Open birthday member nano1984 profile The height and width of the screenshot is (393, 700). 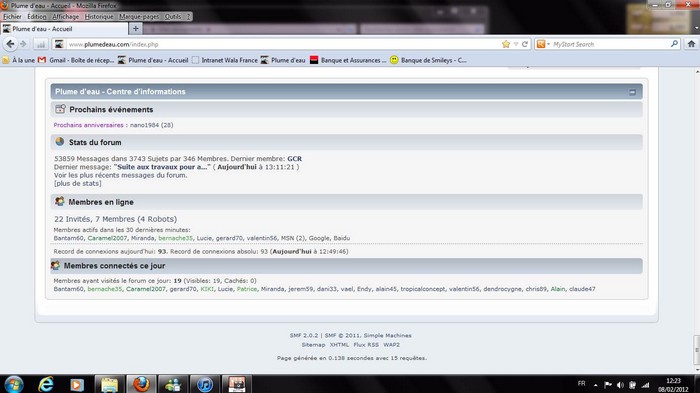pos(144,125)
